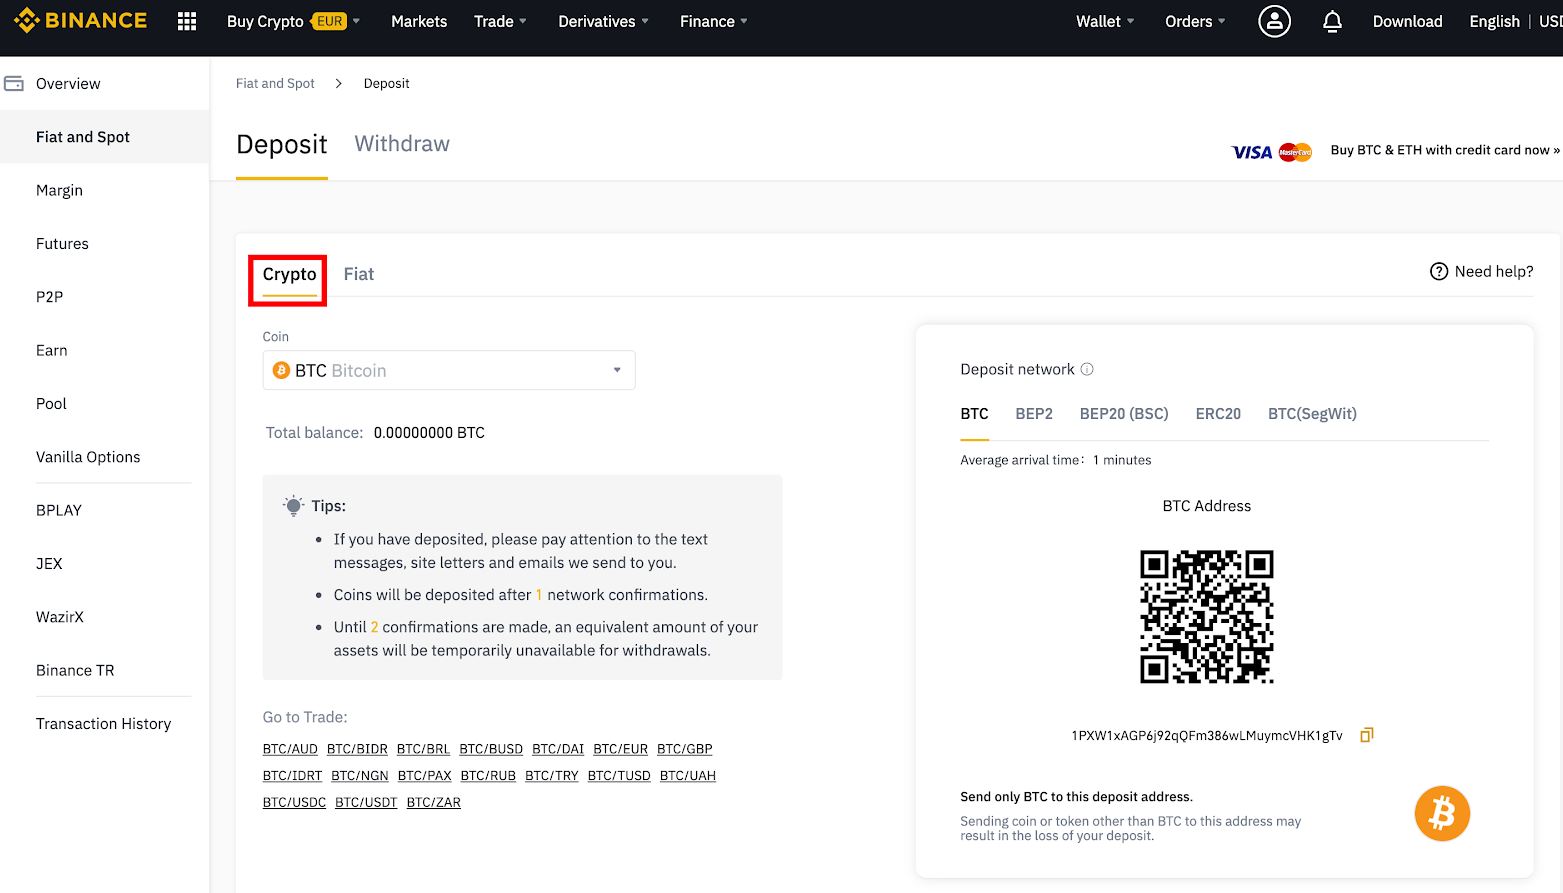Image resolution: width=1563 pixels, height=893 pixels.
Task: Open Vanilla Options in the sidebar
Action: [x=88, y=457]
